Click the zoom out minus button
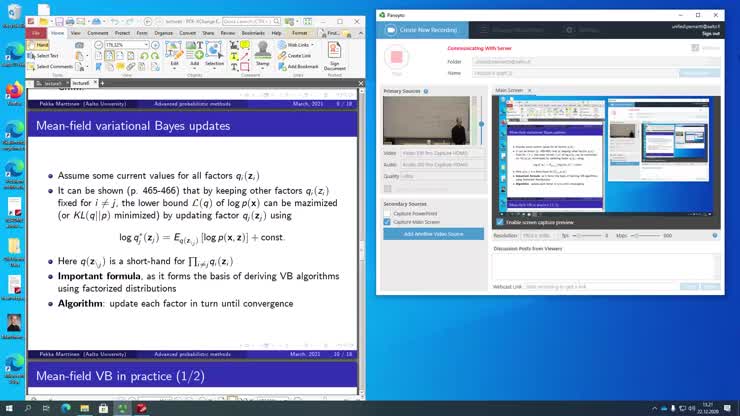 (99, 45)
